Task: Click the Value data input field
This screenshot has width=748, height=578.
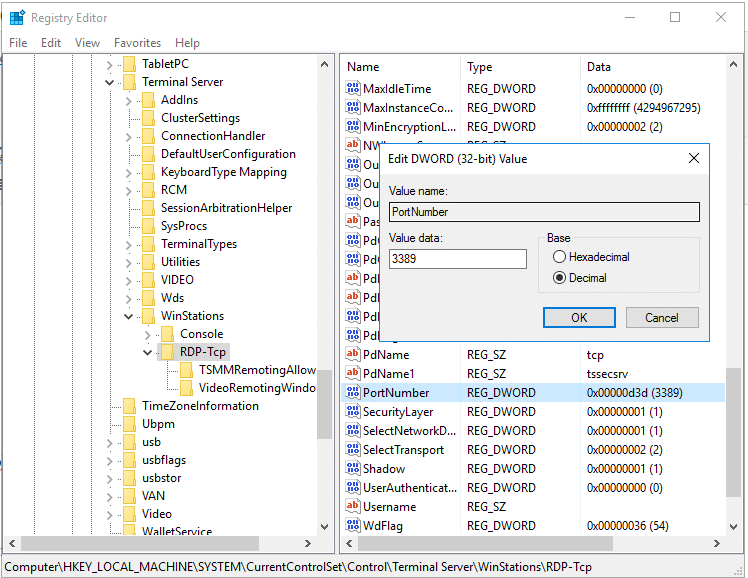Action: click(x=457, y=259)
